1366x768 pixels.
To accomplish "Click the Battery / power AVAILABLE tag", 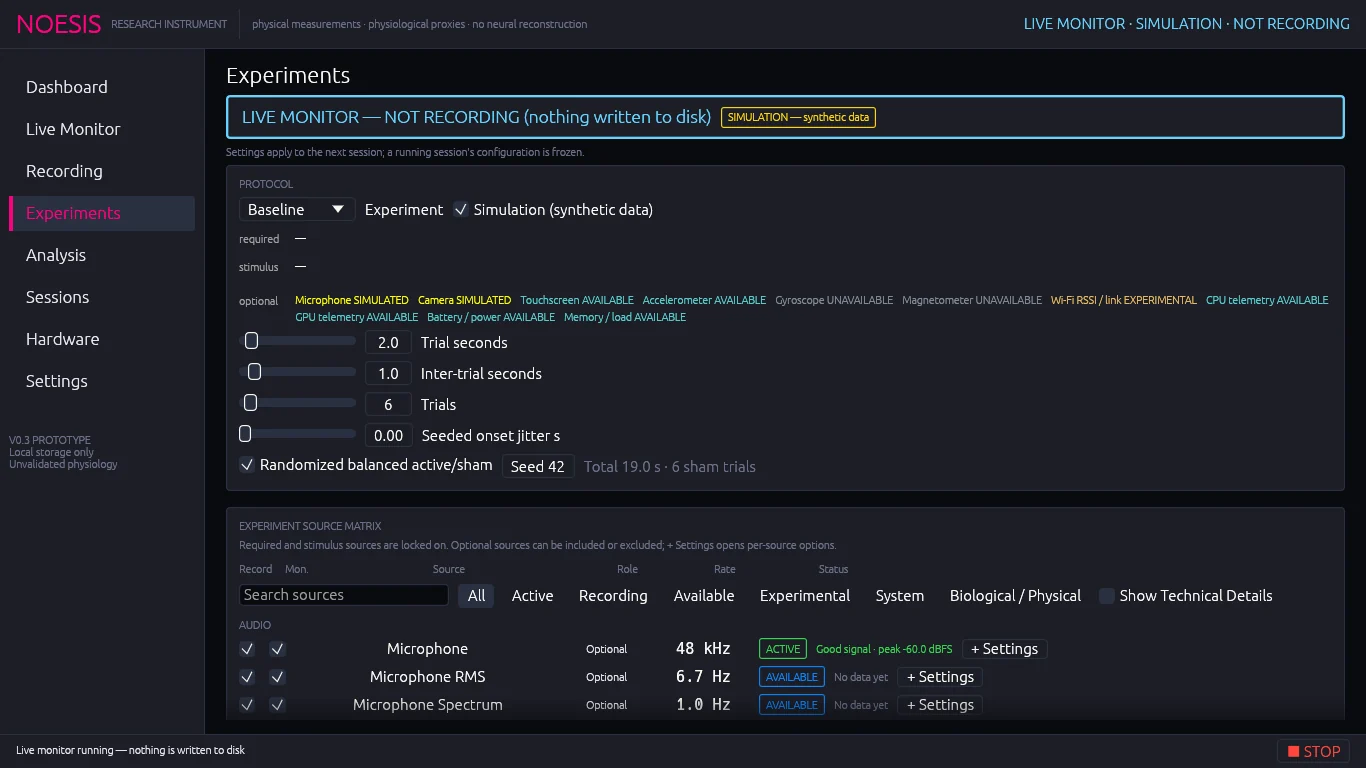I will (491, 317).
